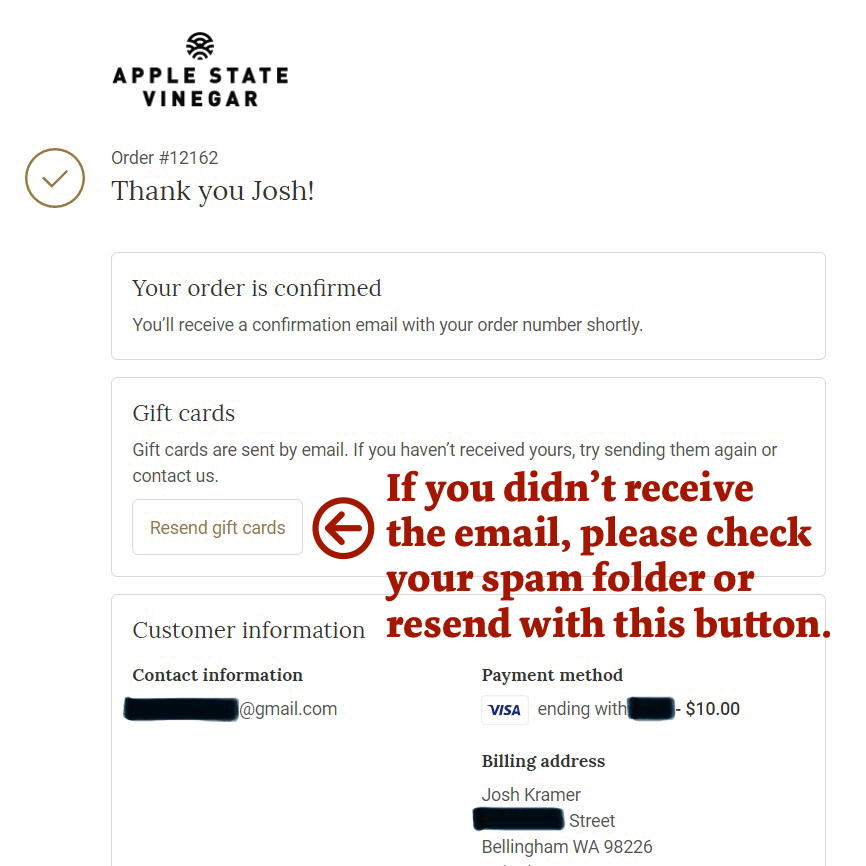Click the Gift cards section heading

[184, 413]
